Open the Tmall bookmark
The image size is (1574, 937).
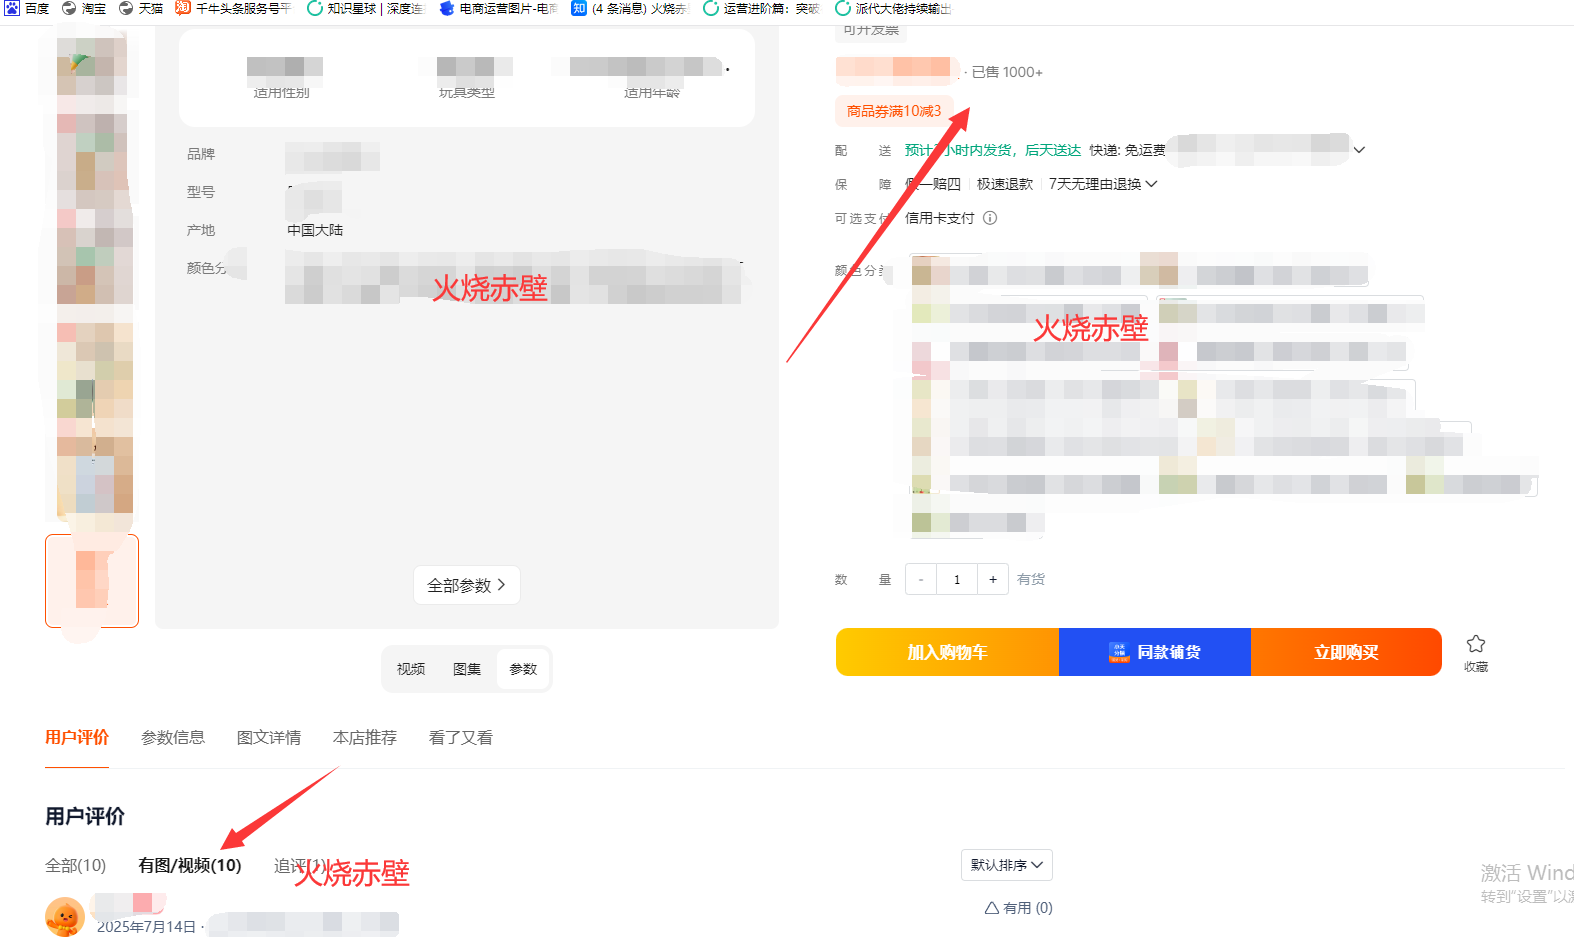pos(141,8)
